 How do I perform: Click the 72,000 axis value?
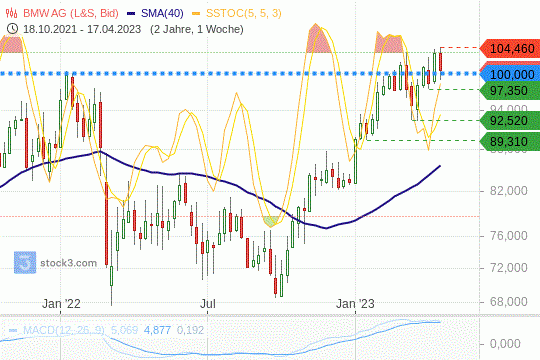tap(509, 268)
